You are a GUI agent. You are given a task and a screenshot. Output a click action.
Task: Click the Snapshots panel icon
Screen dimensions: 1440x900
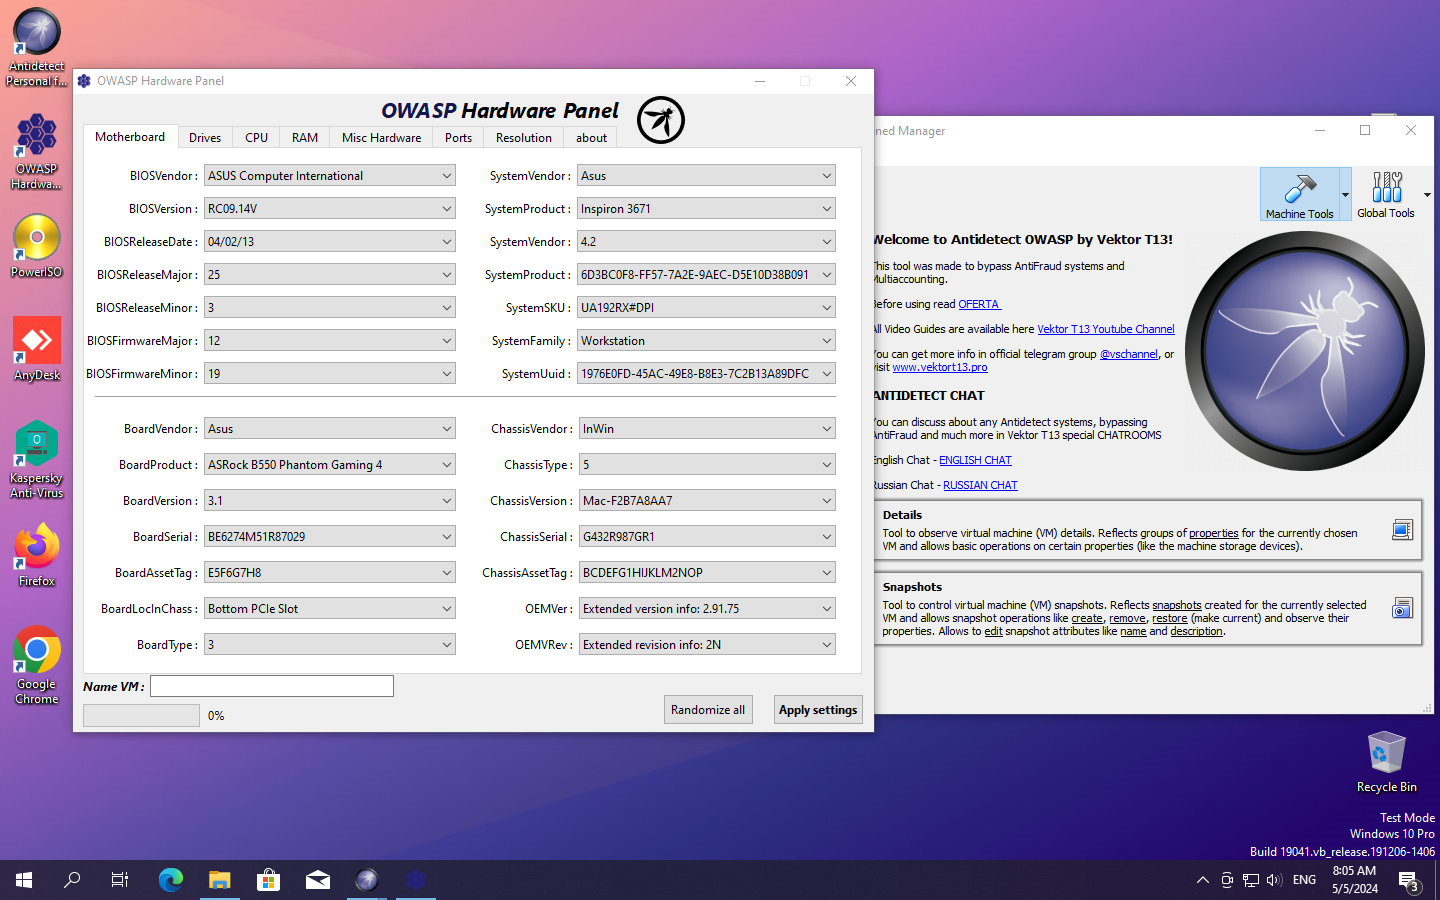[1402, 608]
